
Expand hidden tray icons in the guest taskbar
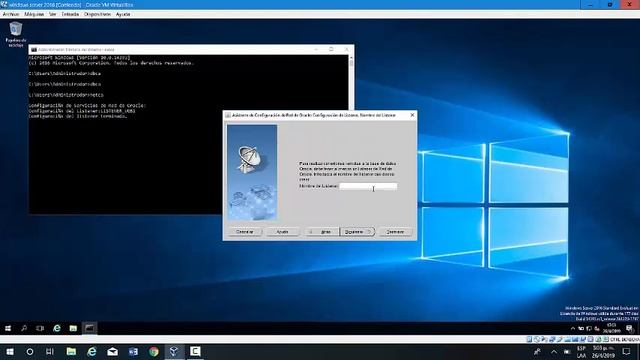(x=573, y=329)
